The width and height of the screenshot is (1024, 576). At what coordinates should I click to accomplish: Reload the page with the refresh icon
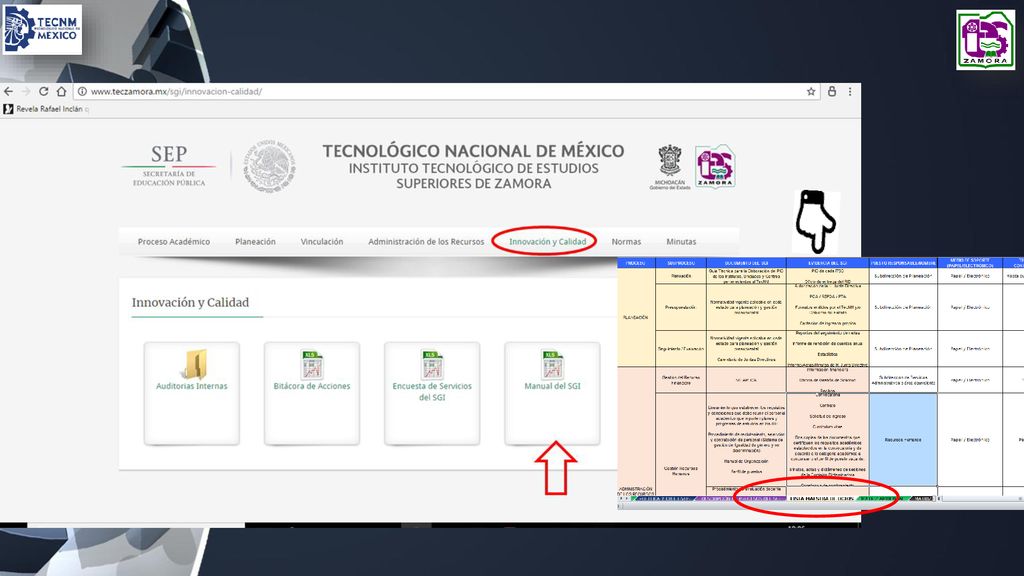44,91
